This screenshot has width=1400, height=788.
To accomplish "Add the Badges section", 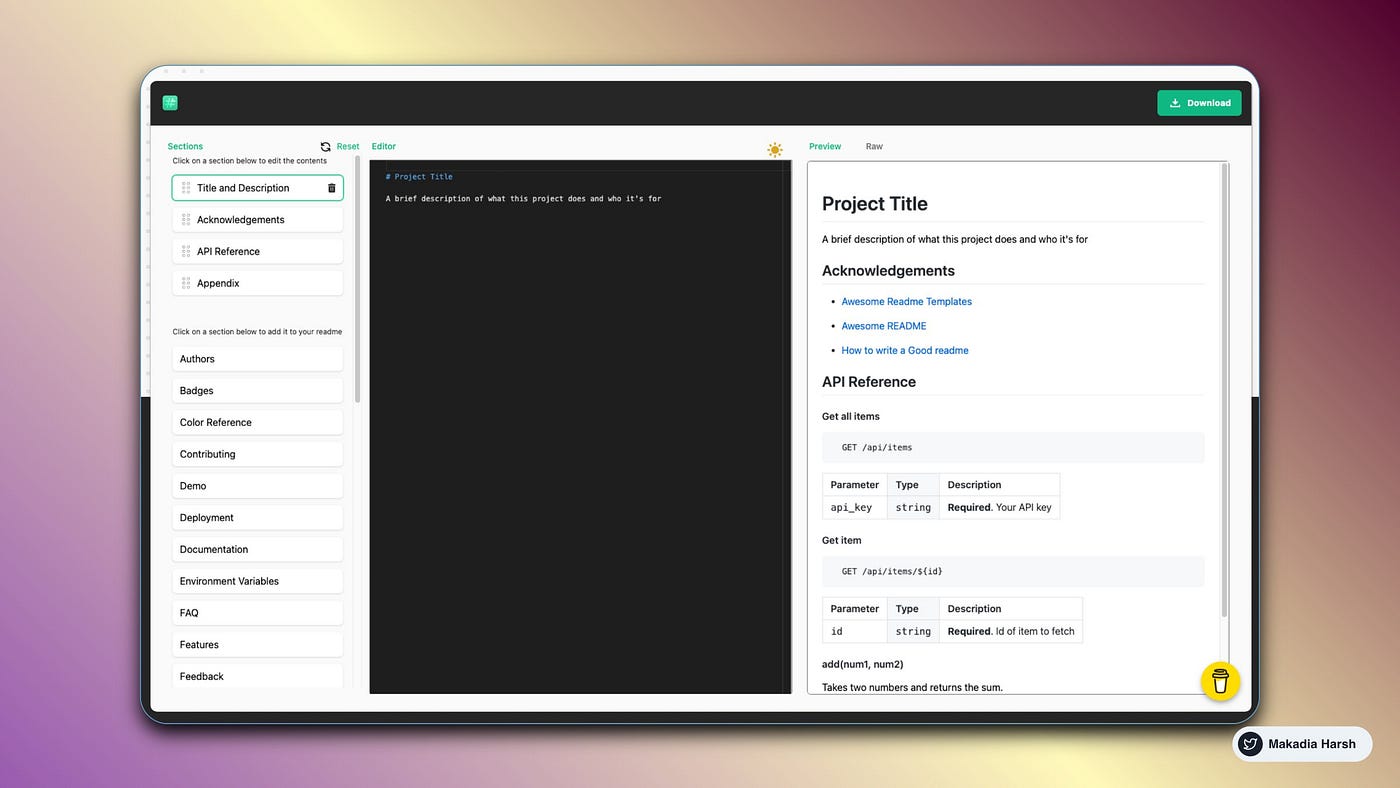I will click(258, 391).
